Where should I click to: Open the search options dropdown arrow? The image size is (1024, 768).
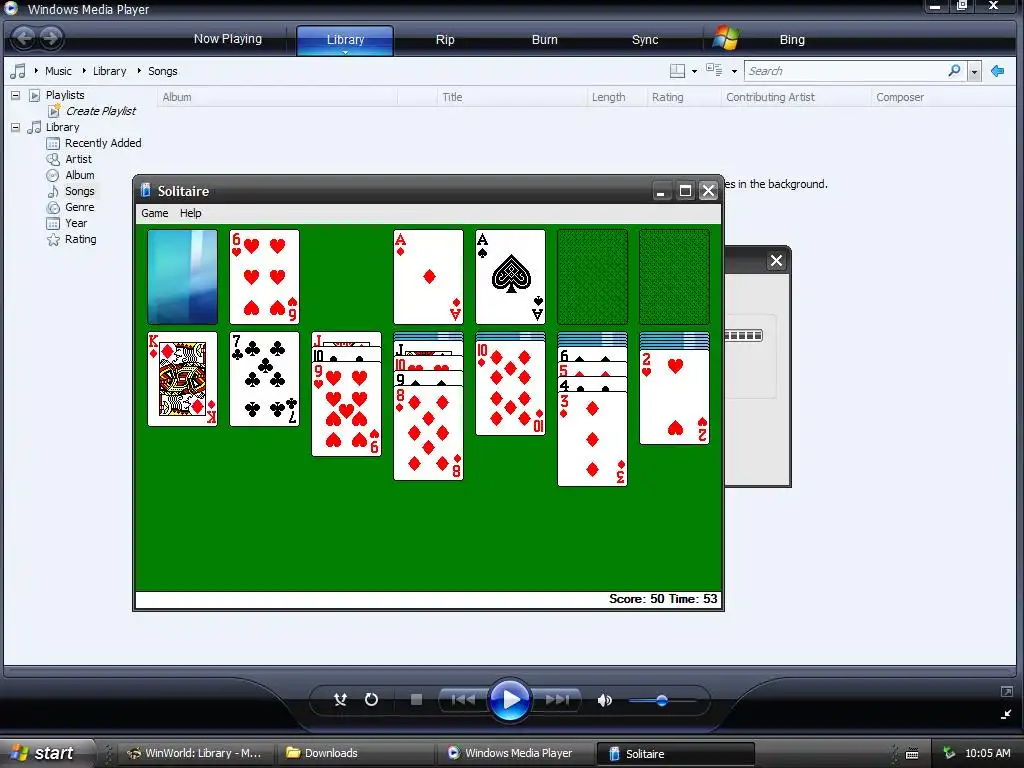click(x=974, y=71)
